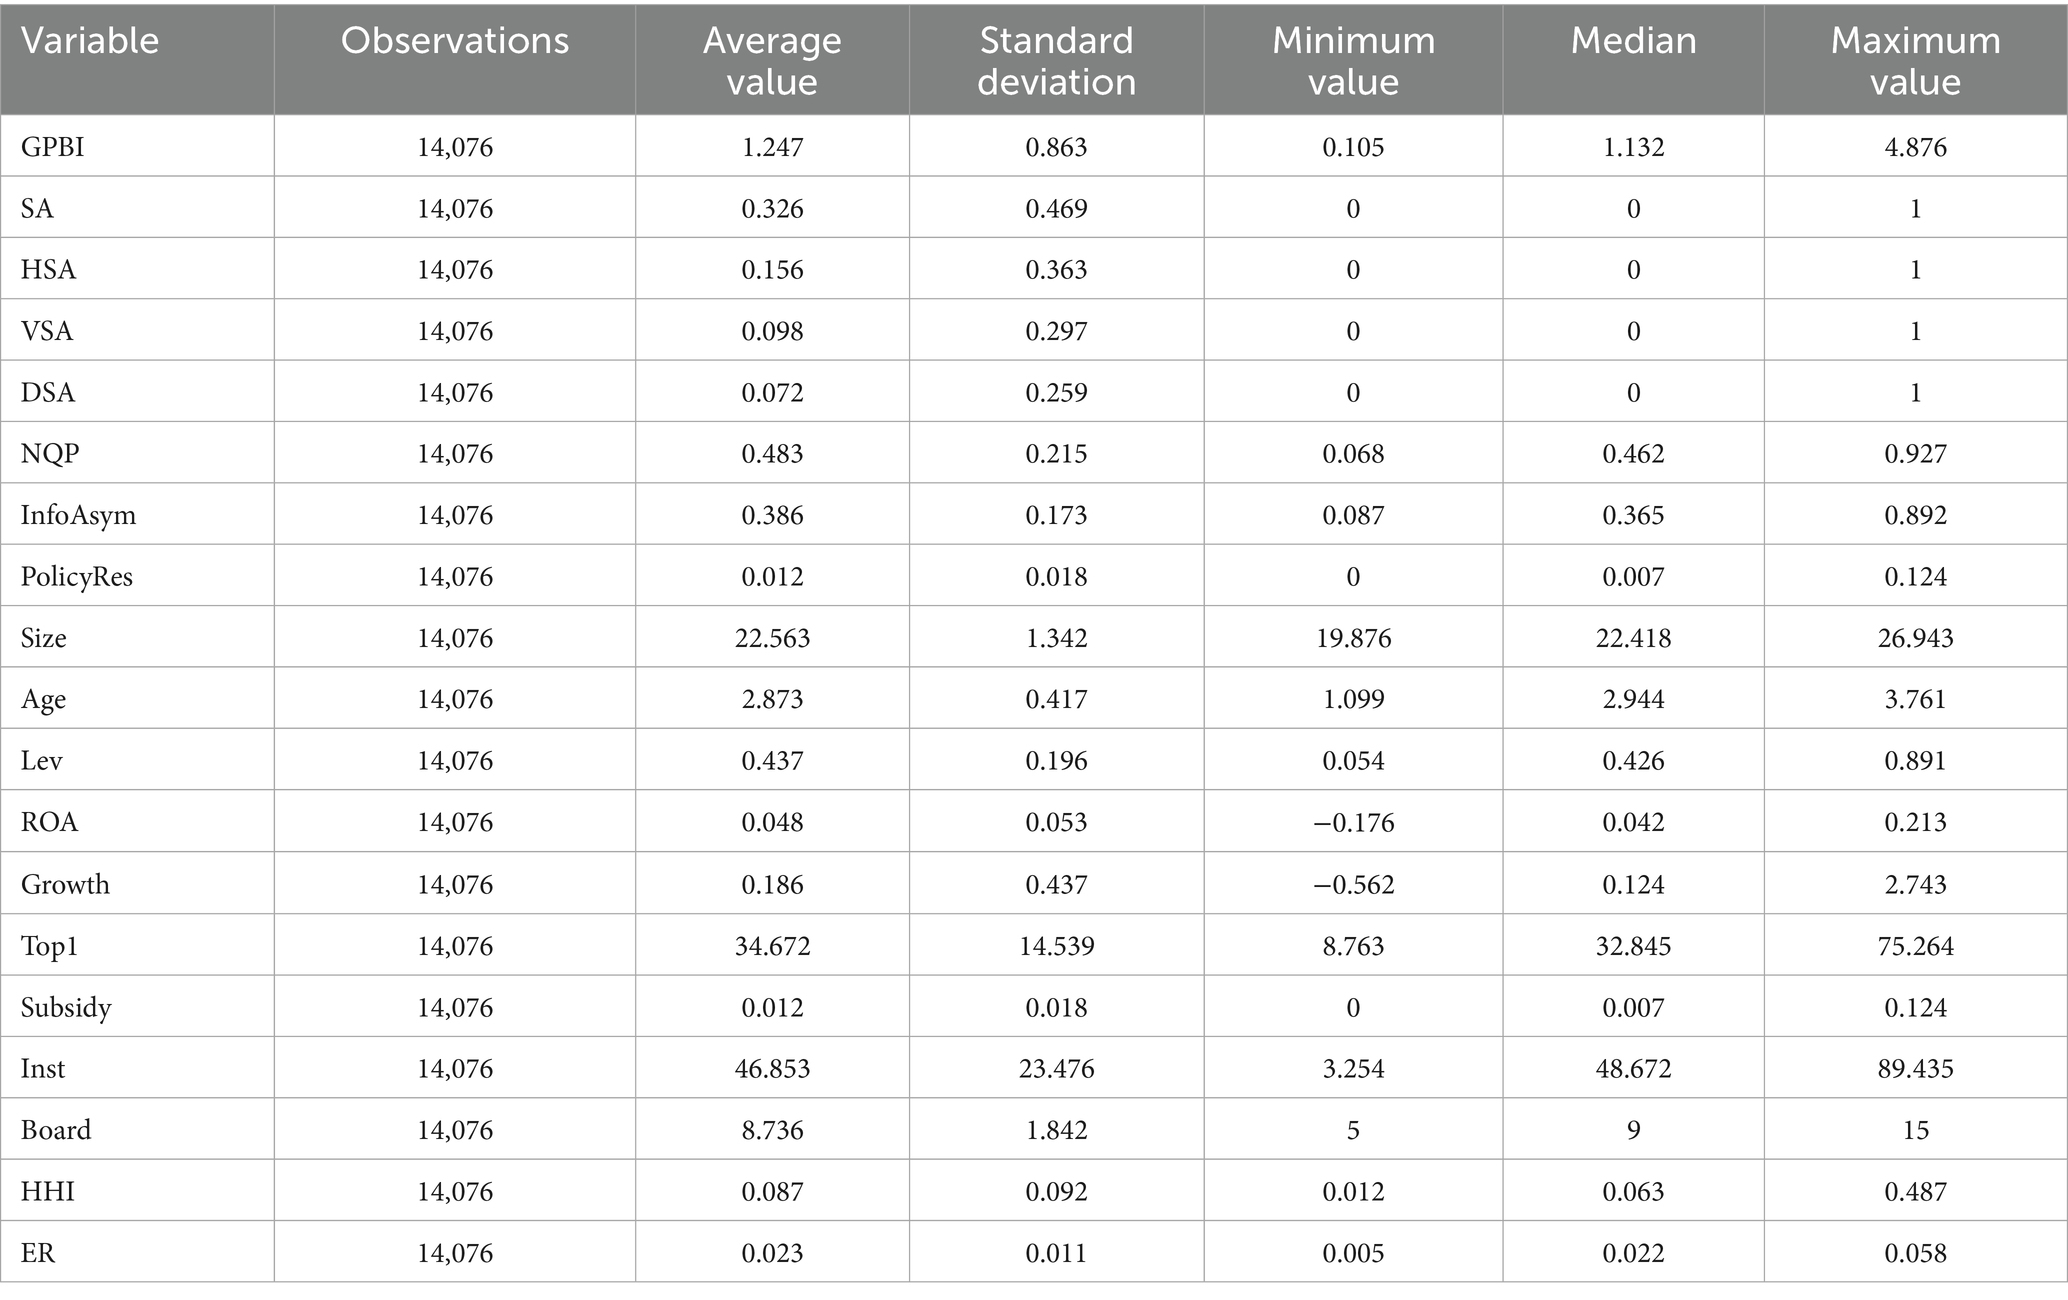Select the observations cell in NQP row
This screenshot has height=1300, width=2068.
click(455, 454)
